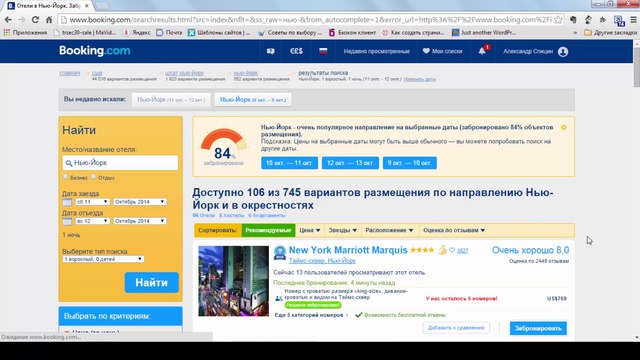Image resolution: width=640 pixels, height=360 pixels.
Task: Filter by 96 Отели link
Action: (x=203, y=216)
